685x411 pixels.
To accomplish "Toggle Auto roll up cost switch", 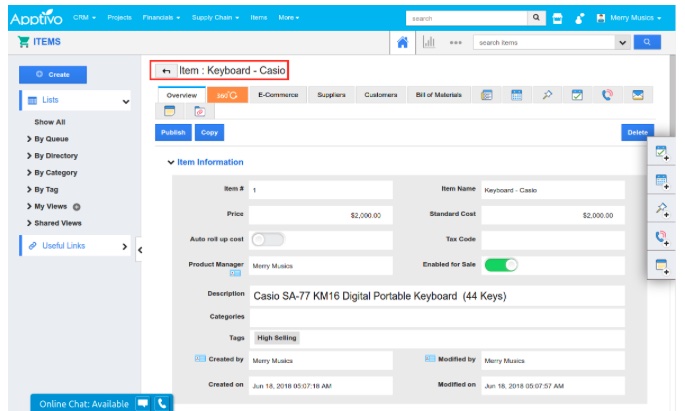I will click(x=268, y=239).
